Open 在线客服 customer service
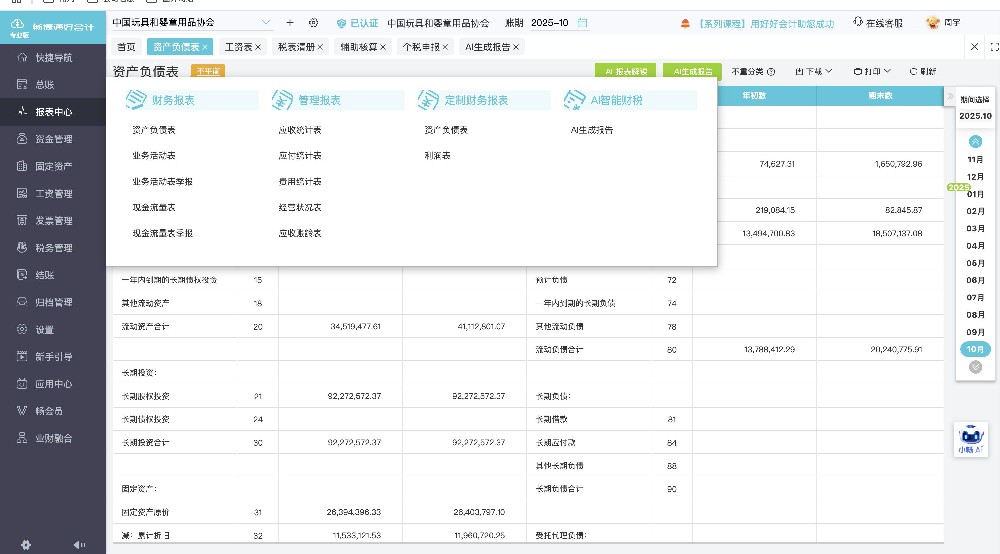1000x554 pixels. (x=878, y=22)
